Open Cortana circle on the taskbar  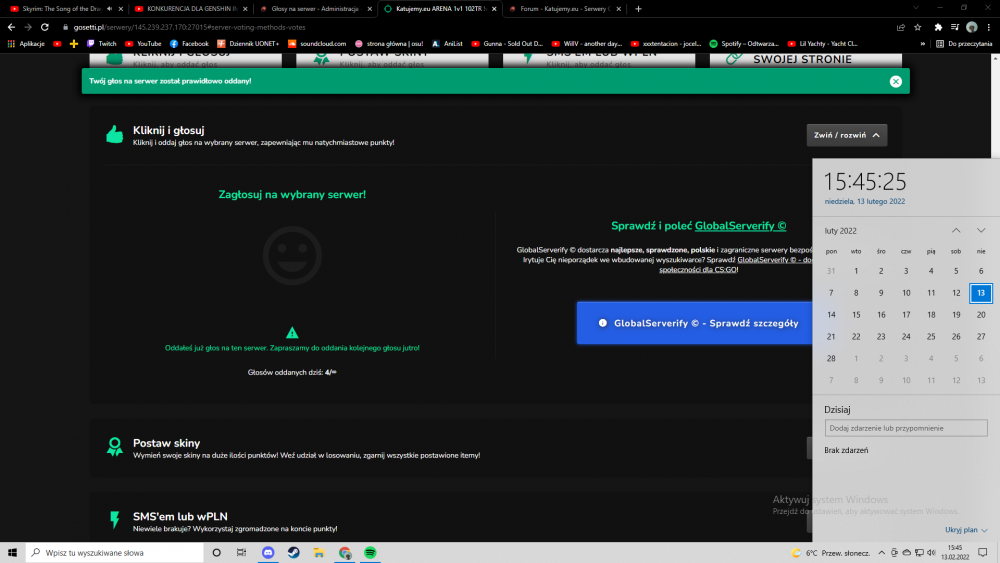click(x=216, y=552)
